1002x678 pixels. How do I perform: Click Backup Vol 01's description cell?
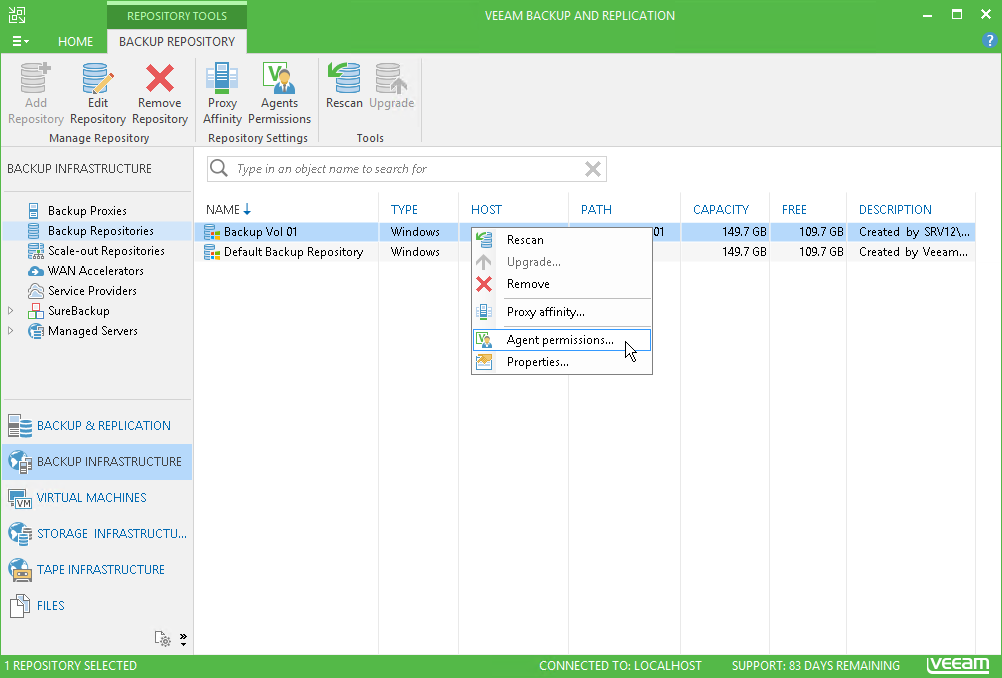pyautogui.click(x=914, y=232)
